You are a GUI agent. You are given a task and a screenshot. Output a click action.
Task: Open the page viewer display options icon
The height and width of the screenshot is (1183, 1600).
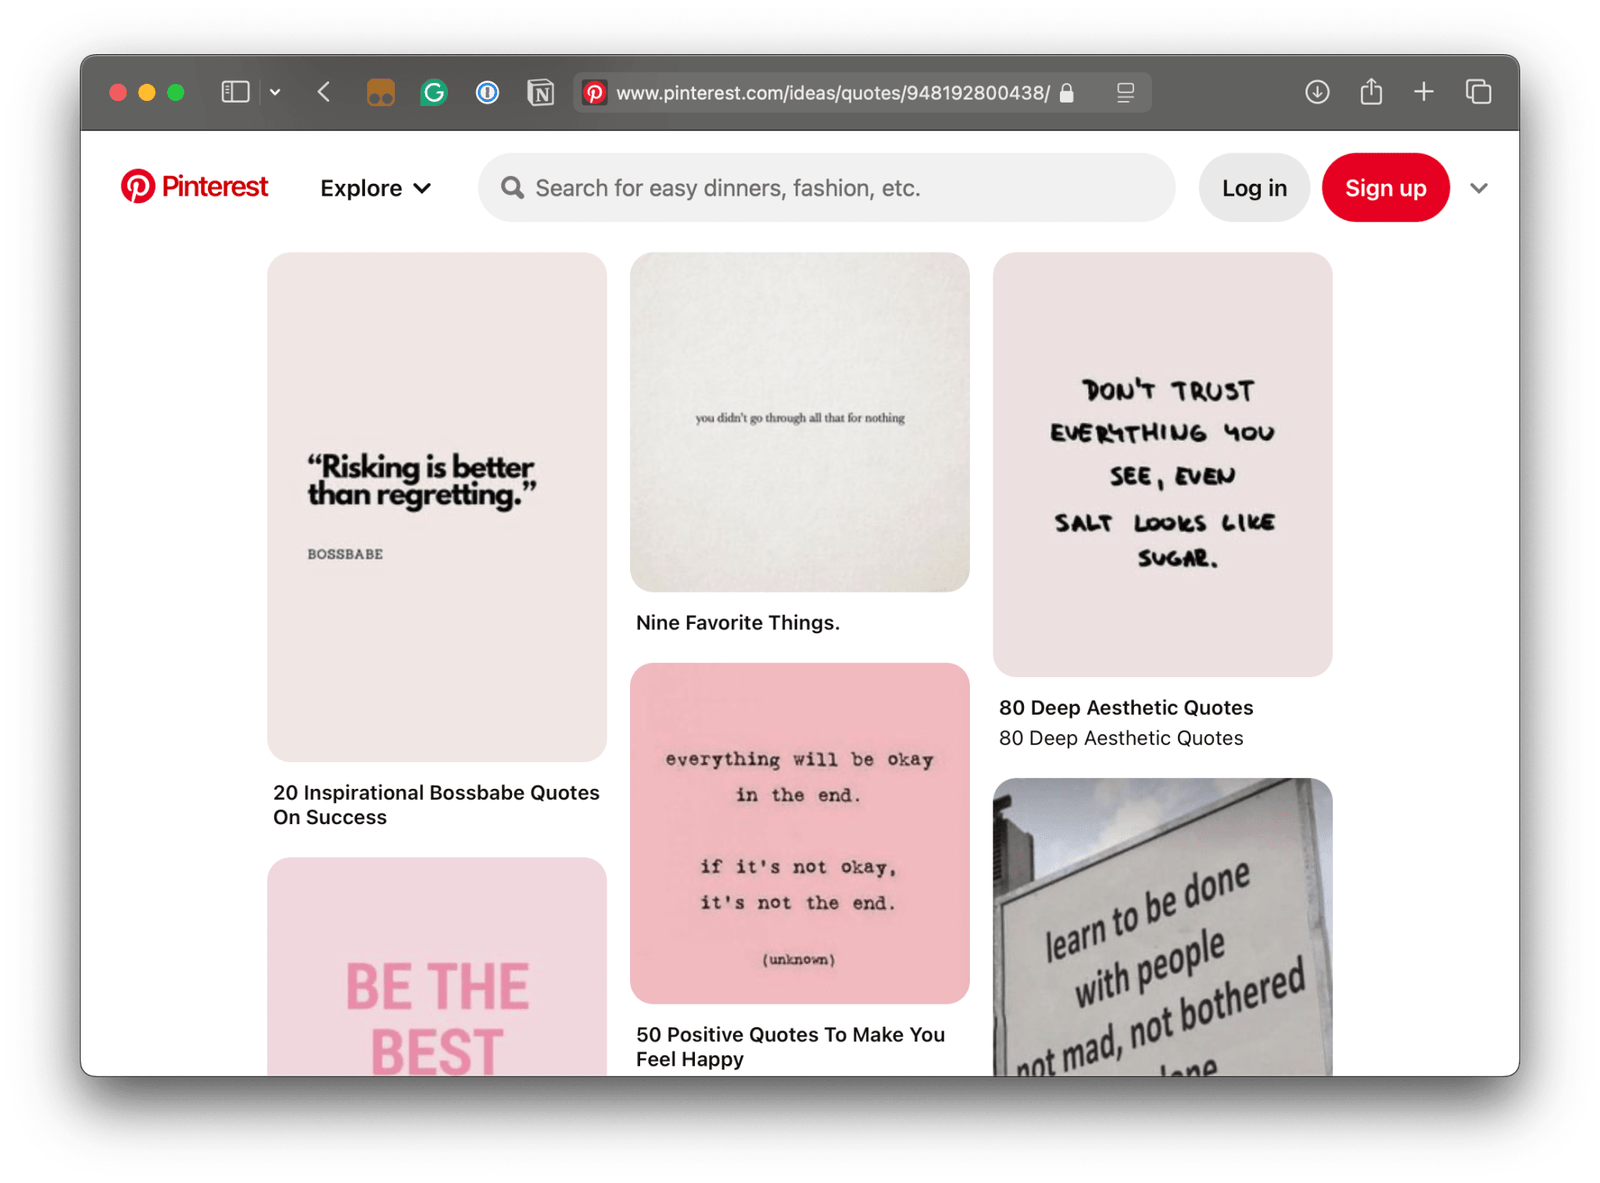coord(1124,93)
